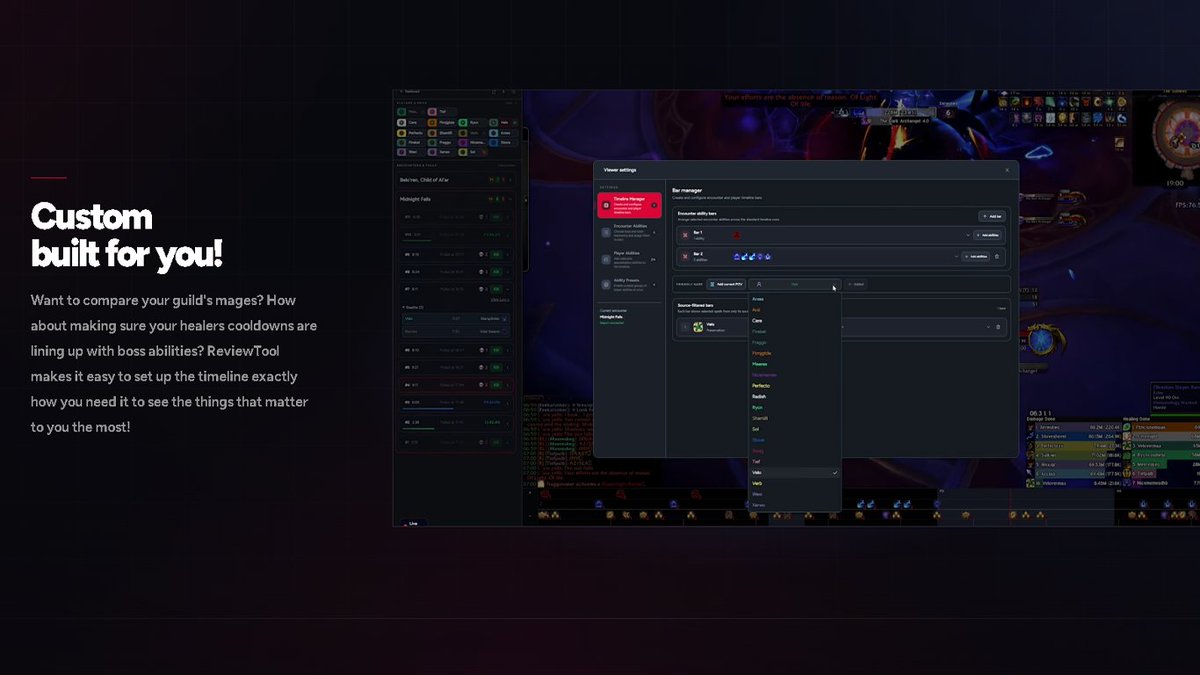Select checked Velo in the player list

tap(793, 473)
